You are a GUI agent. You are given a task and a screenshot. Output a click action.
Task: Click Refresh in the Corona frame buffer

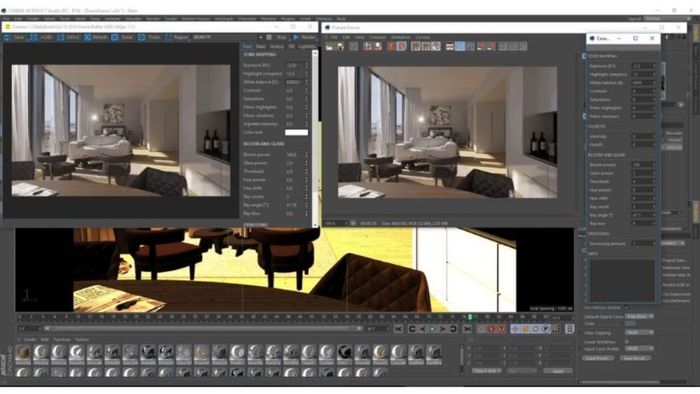96,37
